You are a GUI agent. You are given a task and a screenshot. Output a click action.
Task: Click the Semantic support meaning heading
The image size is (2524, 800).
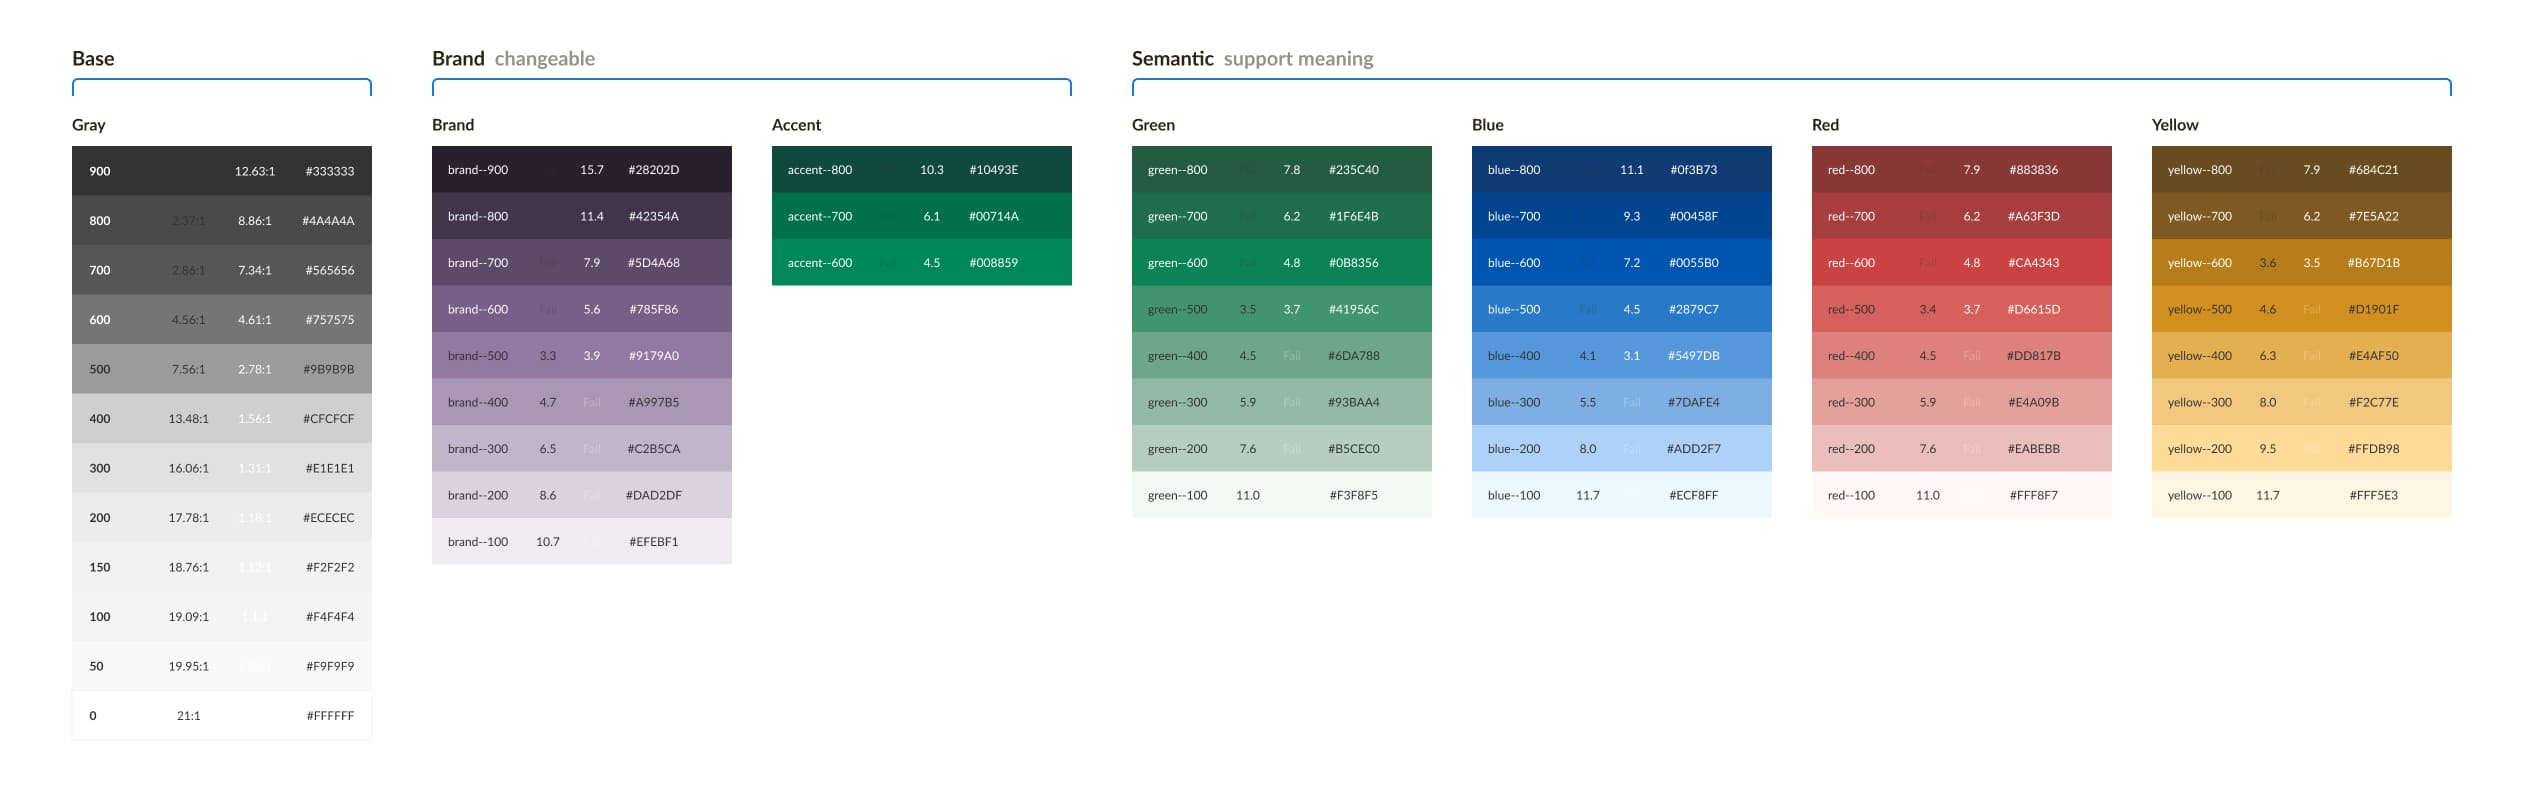coord(1252,59)
